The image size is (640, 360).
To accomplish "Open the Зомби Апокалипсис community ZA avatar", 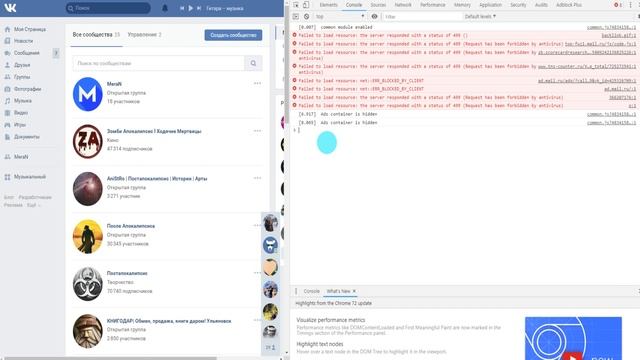I will point(87,141).
